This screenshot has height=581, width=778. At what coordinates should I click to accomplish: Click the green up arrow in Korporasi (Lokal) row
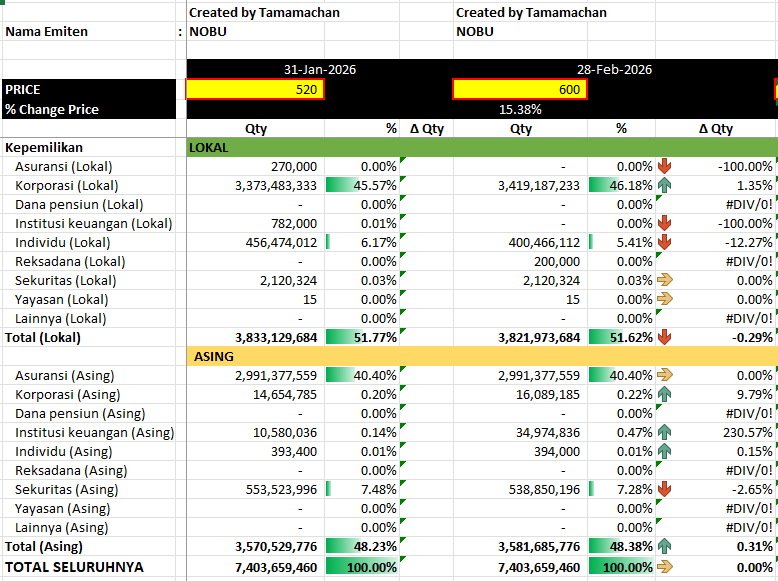click(665, 185)
